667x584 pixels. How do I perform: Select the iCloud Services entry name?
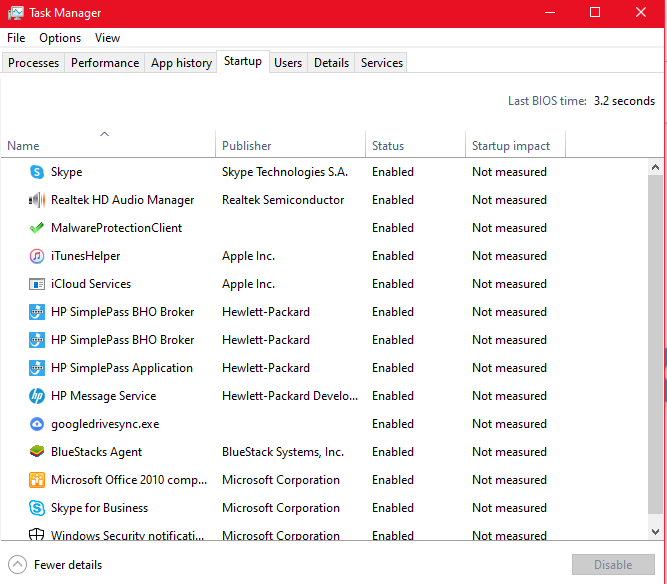(x=91, y=284)
